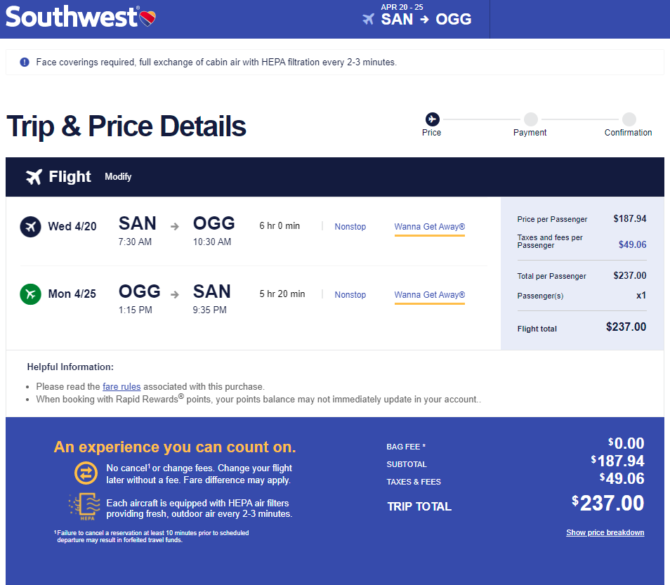Screen dimensions: 670x585
Task: Click the yellow change-flight arrows icon
Action: (86, 473)
